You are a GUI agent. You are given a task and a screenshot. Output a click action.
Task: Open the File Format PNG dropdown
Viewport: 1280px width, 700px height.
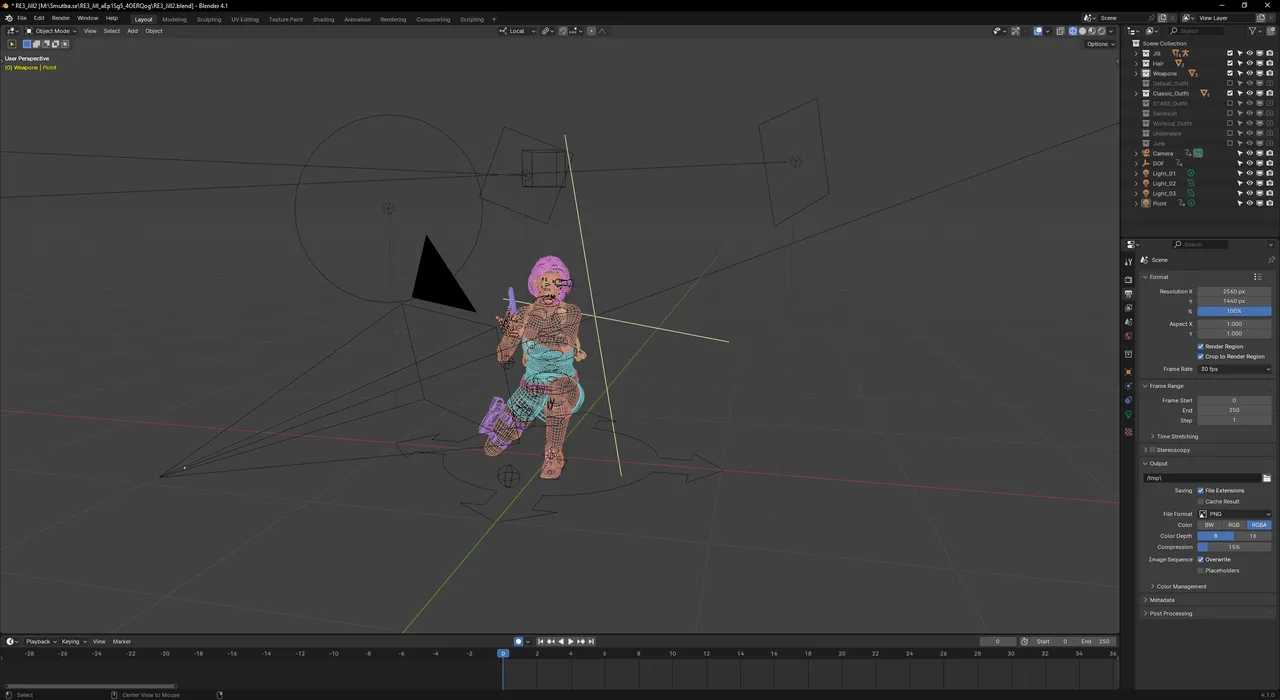click(x=1235, y=514)
